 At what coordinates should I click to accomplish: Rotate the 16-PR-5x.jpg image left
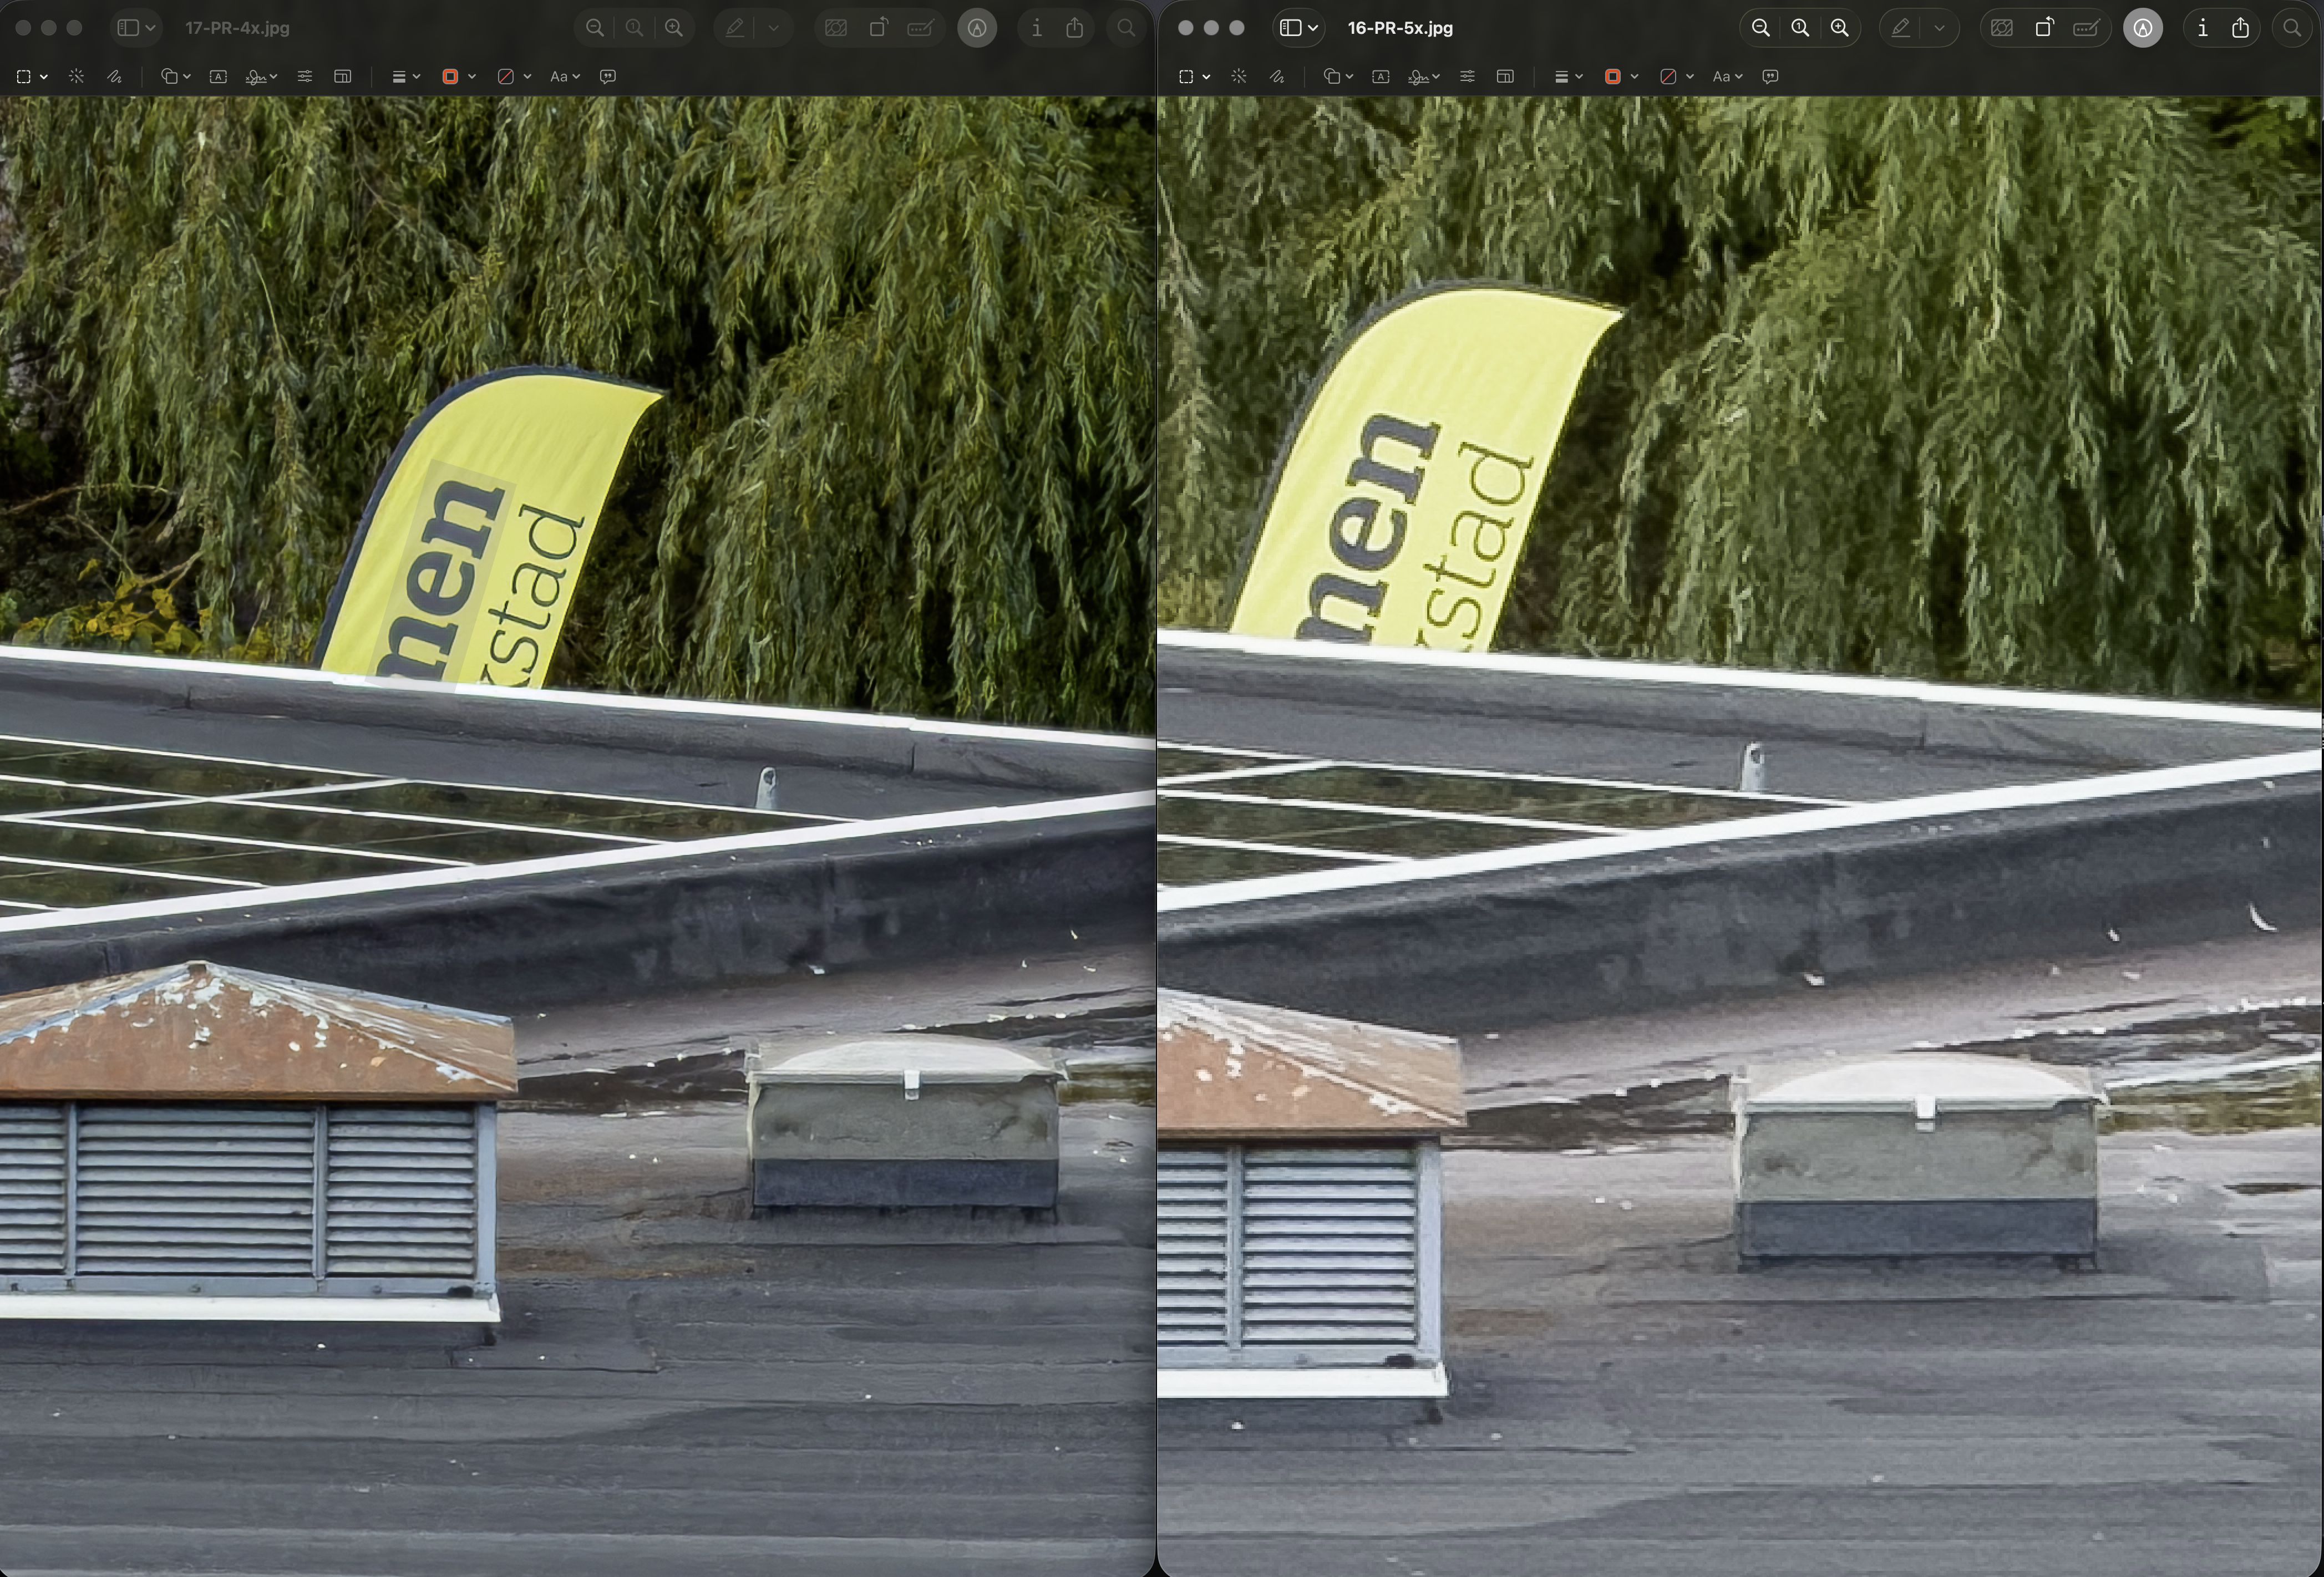pyautogui.click(x=2043, y=28)
